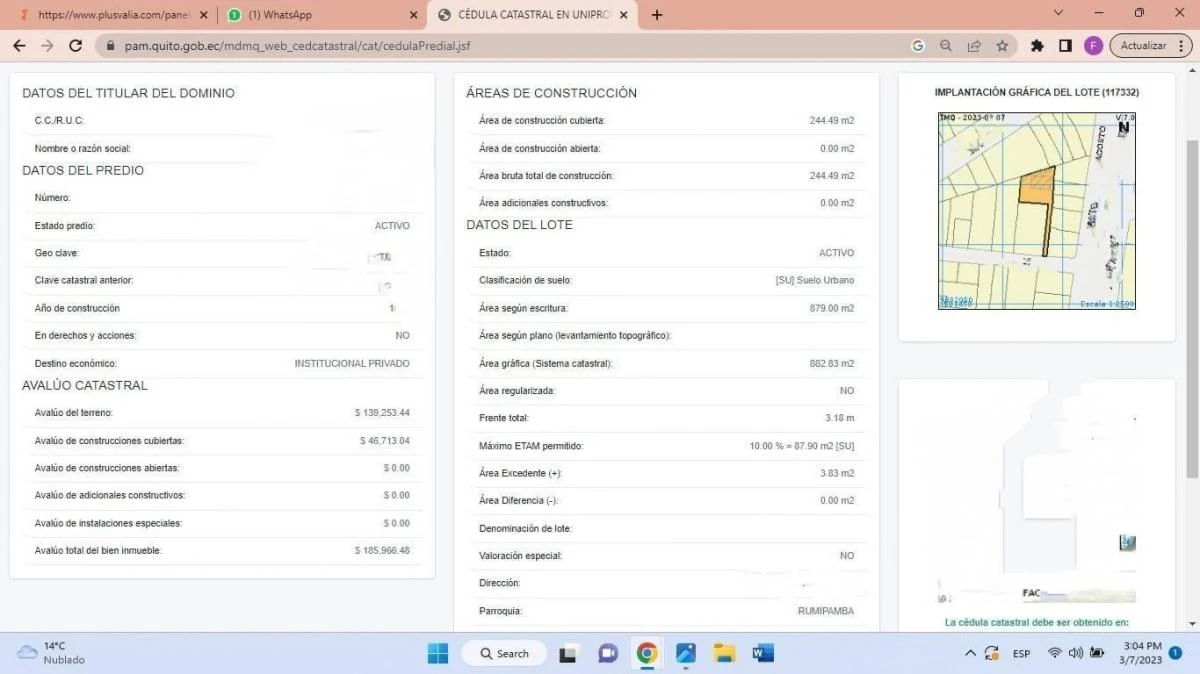Reload the page with the refresh icon
This screenshot has width=1200, height=674.
click(75, 46)
